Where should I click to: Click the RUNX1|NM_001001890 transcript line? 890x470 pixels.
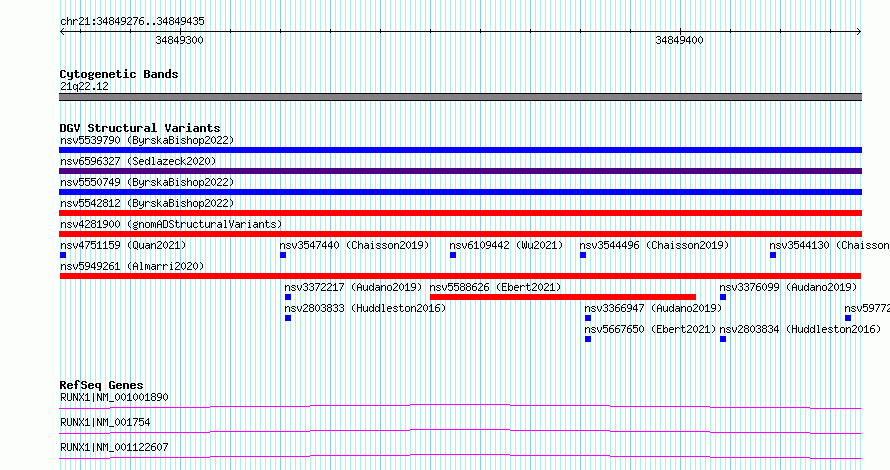coord(460,406)
